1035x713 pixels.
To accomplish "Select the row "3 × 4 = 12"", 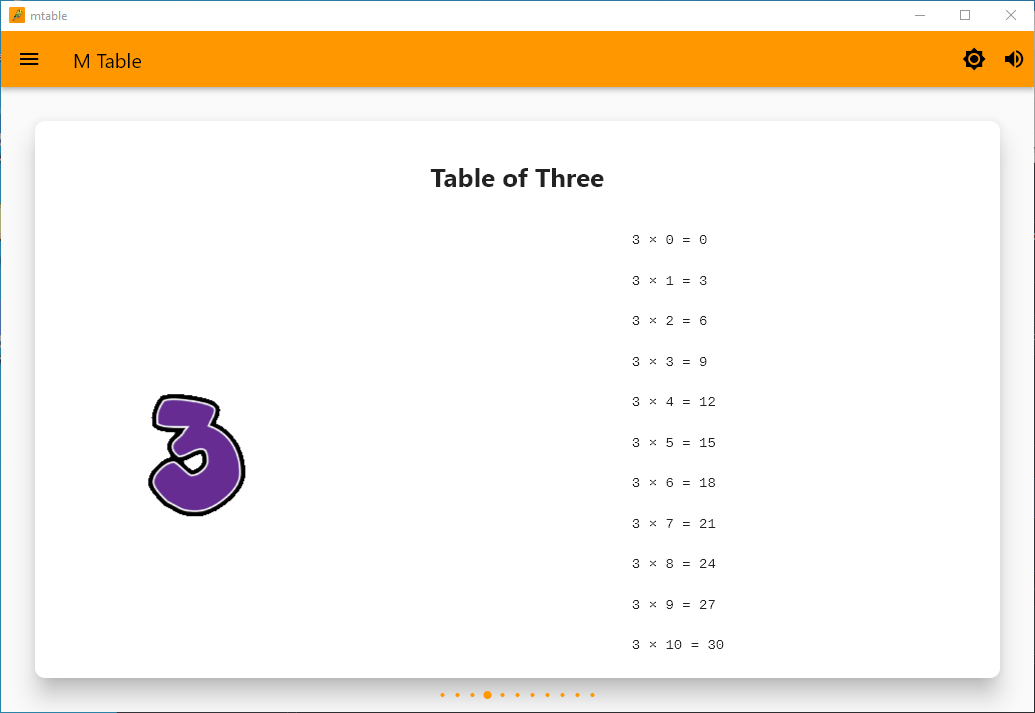I will [x=673, y=402].
